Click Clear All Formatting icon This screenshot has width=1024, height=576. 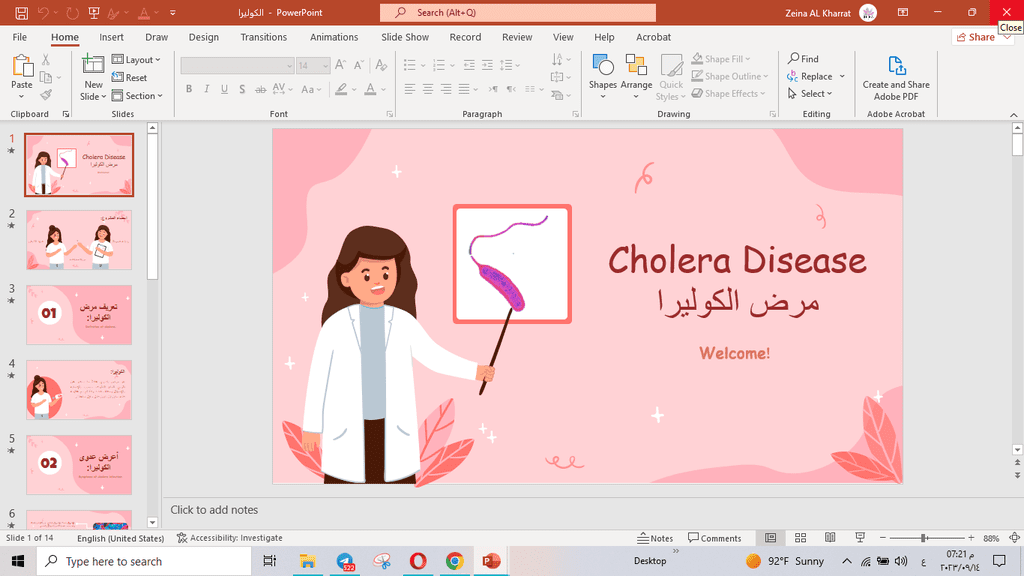coord(381,65)
